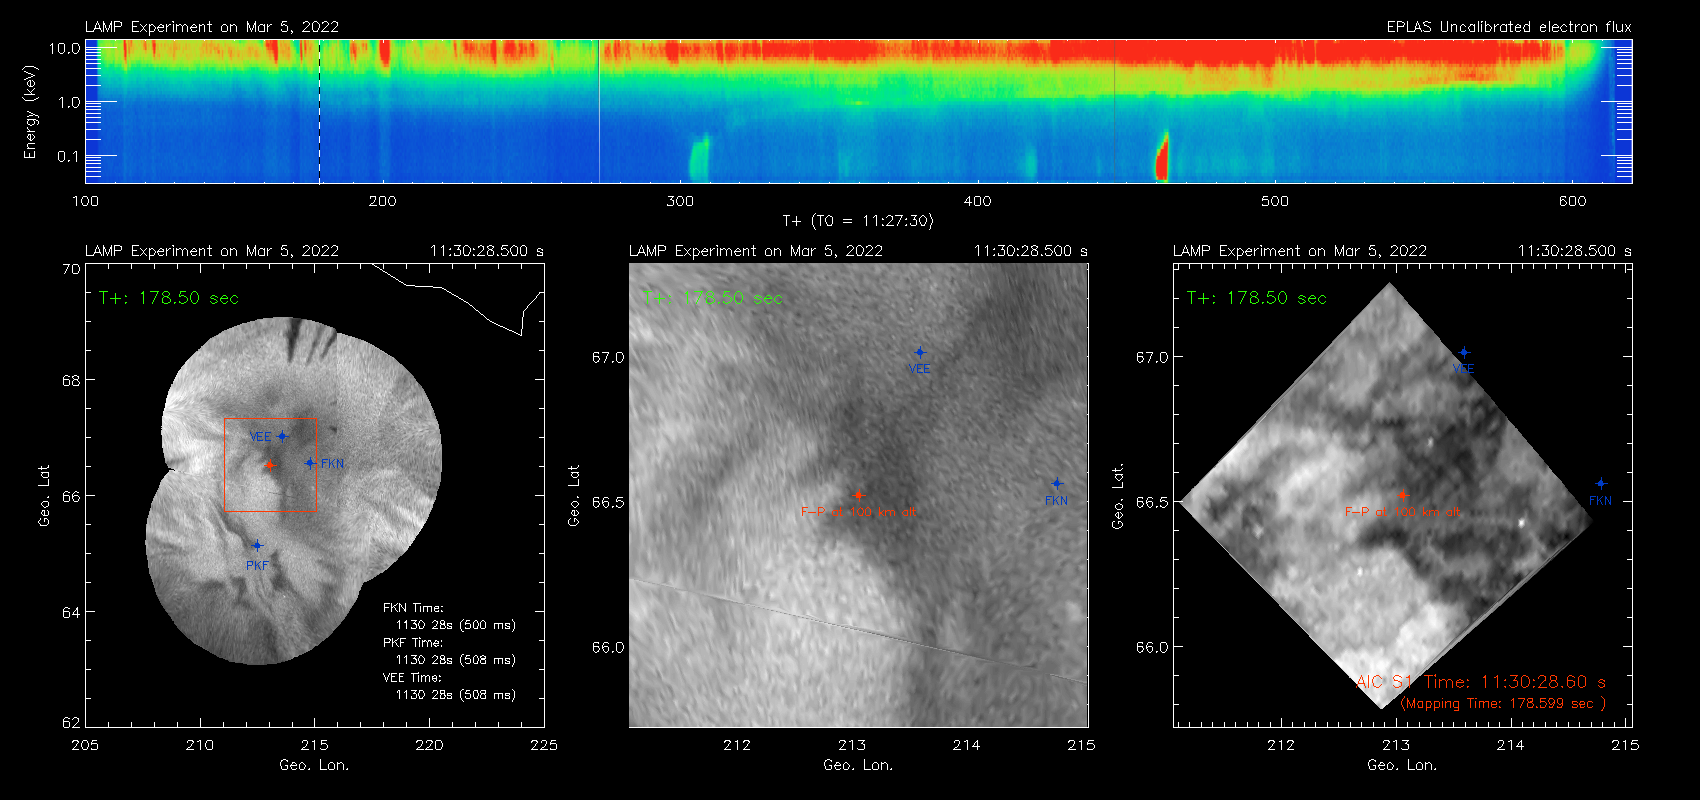Click the '1130 28s (500 ms)' value
The width and height of the screenshot is (1700, 800).
pyautogui.click(x=456, y=625)
